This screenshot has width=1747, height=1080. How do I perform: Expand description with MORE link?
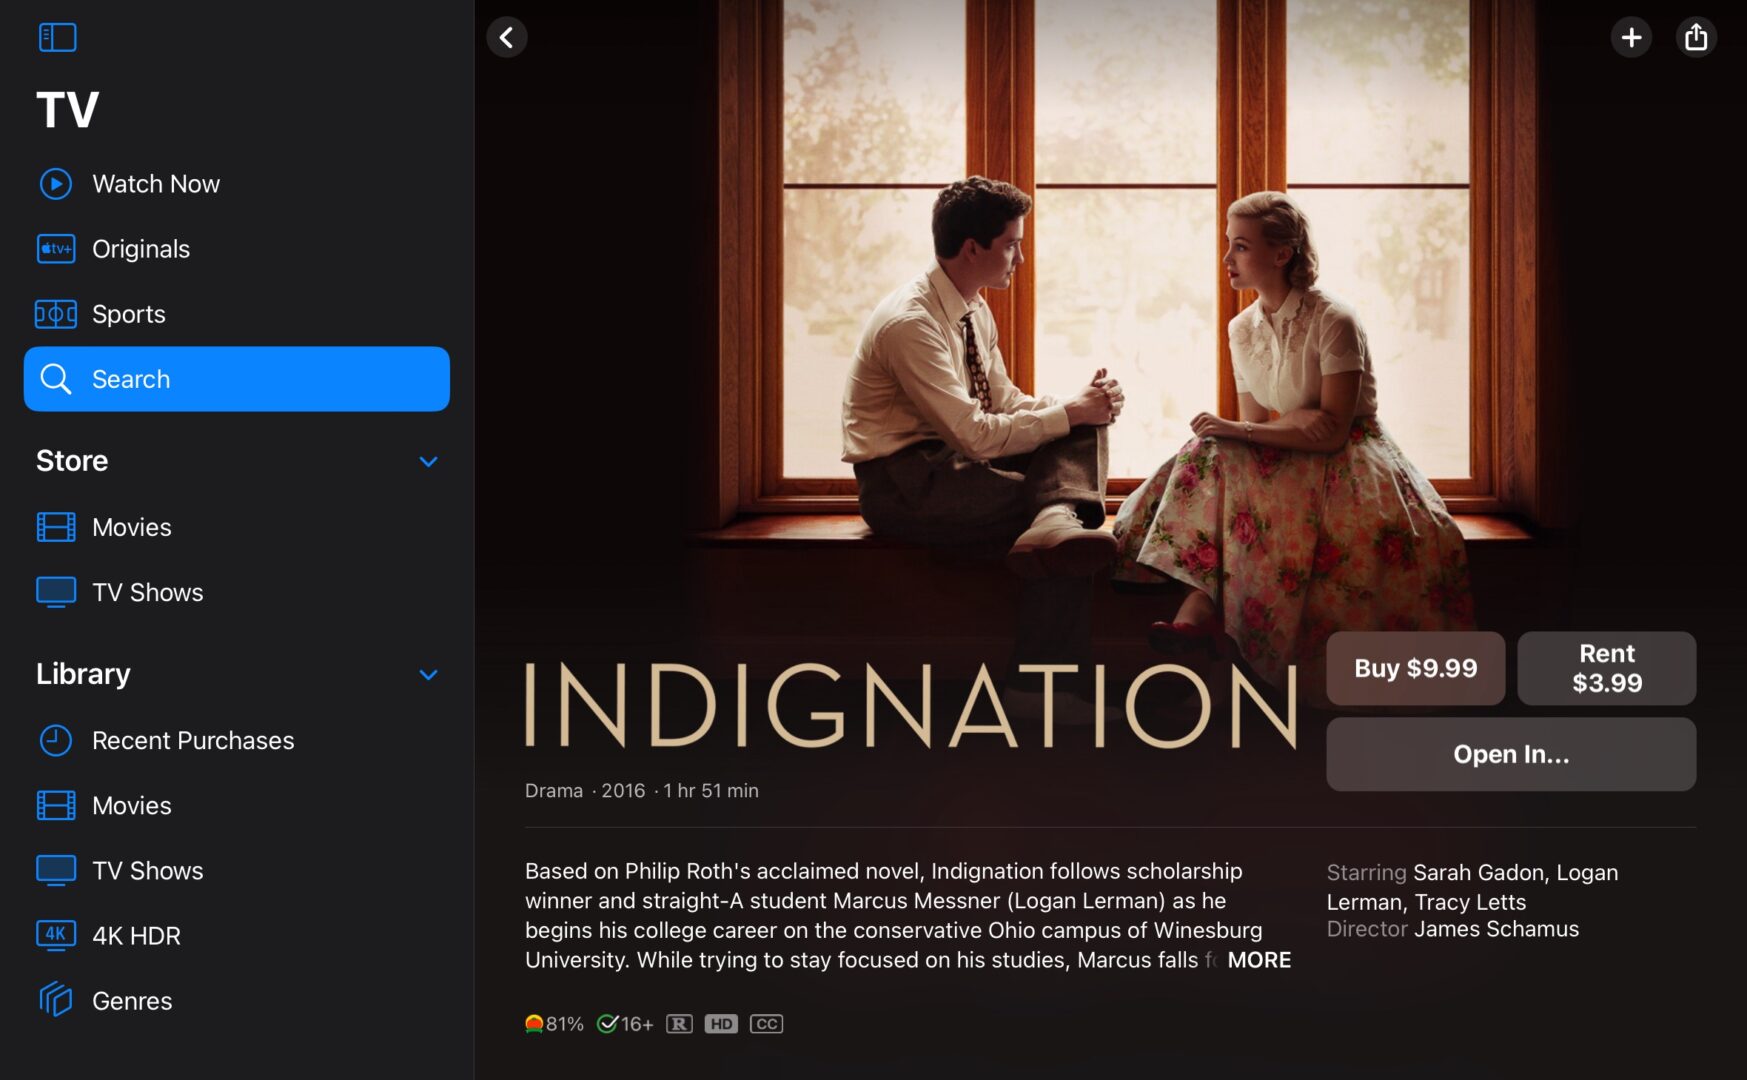pos(1259,960)
